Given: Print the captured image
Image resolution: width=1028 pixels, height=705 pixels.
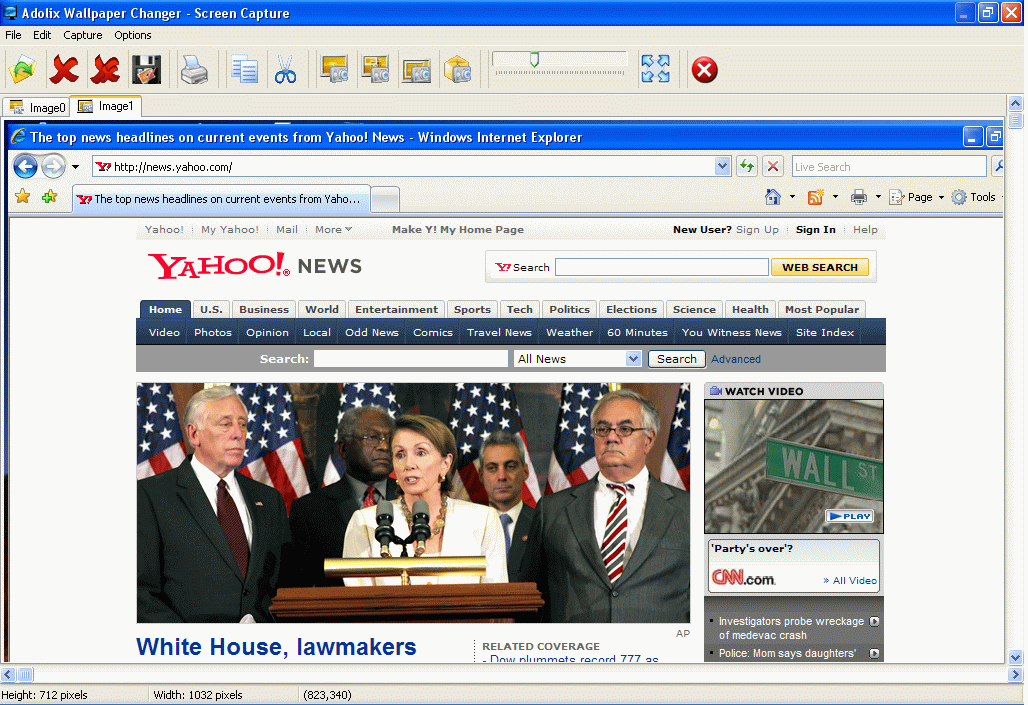Looking at the screenshot, I should [x=194, y=70].
